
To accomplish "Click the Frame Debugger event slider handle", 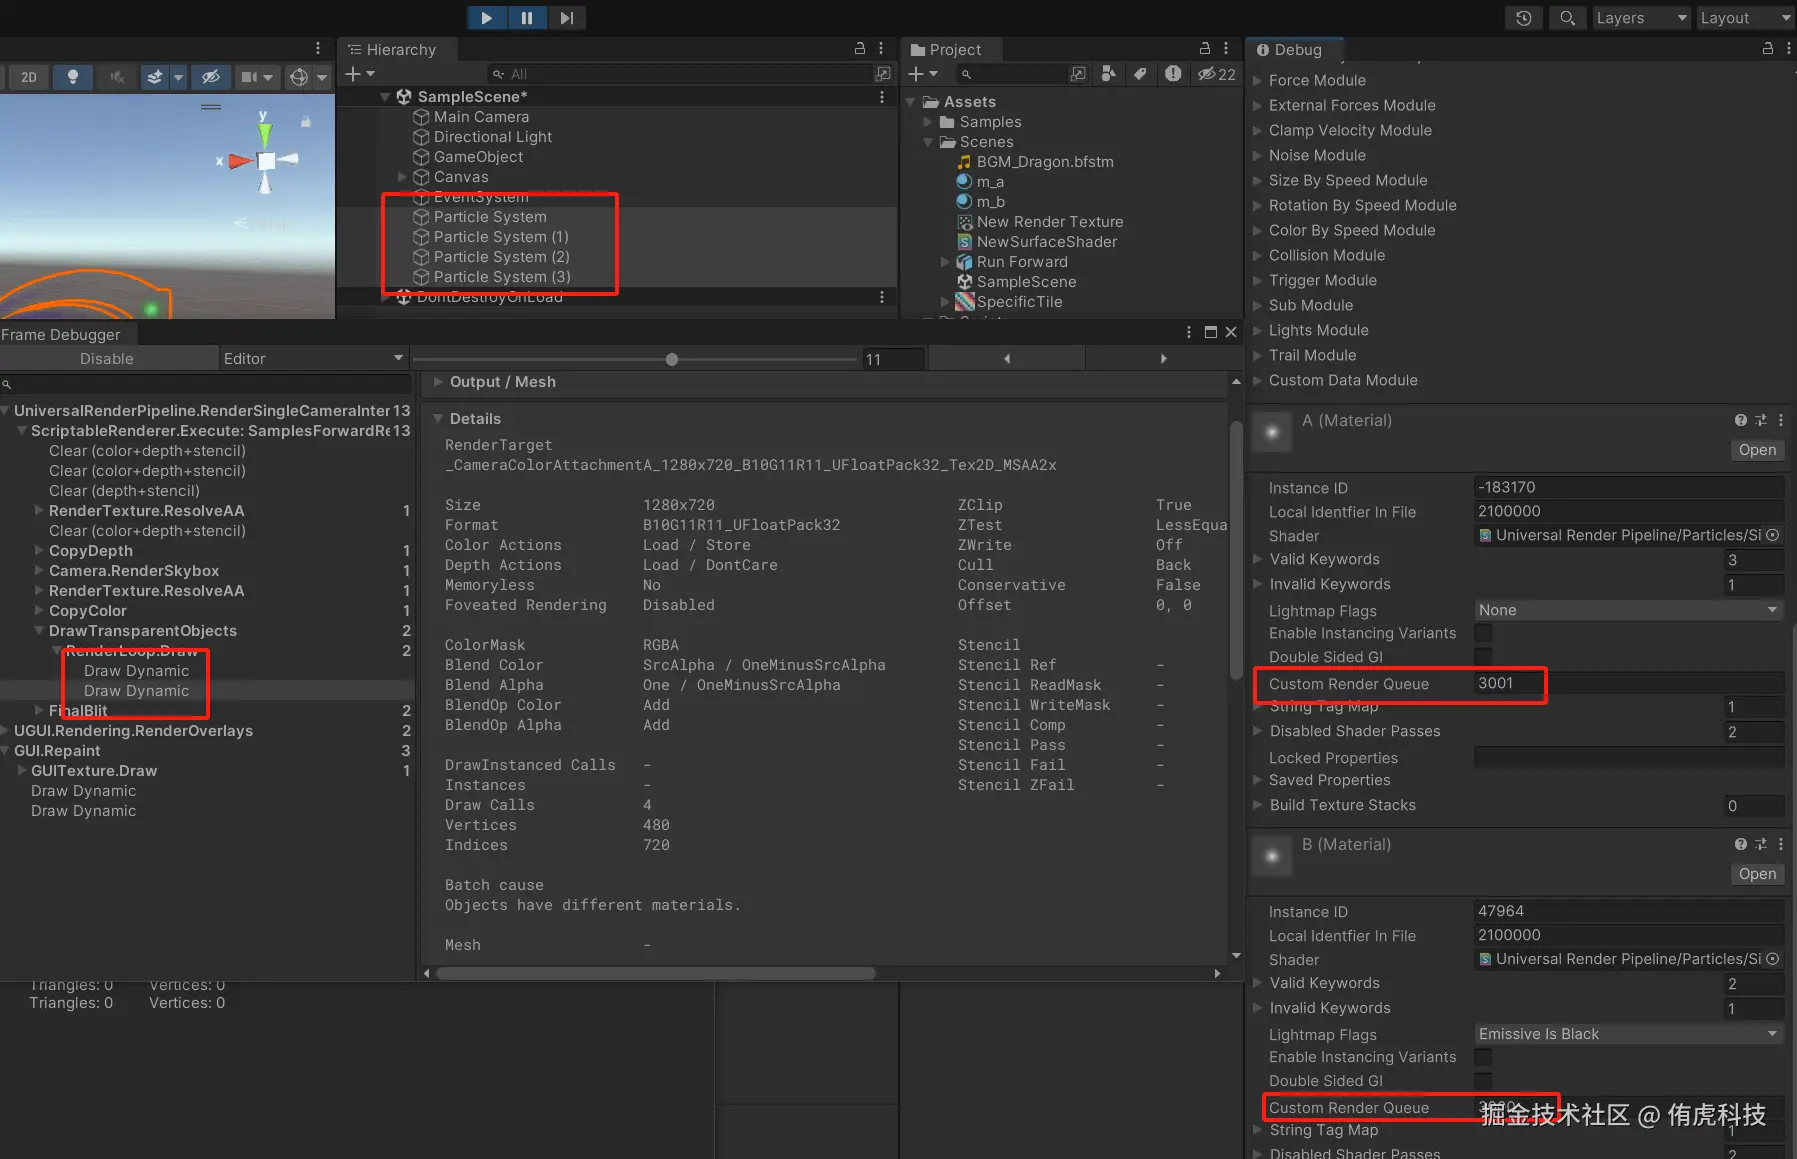I will (x=672, y=359).
